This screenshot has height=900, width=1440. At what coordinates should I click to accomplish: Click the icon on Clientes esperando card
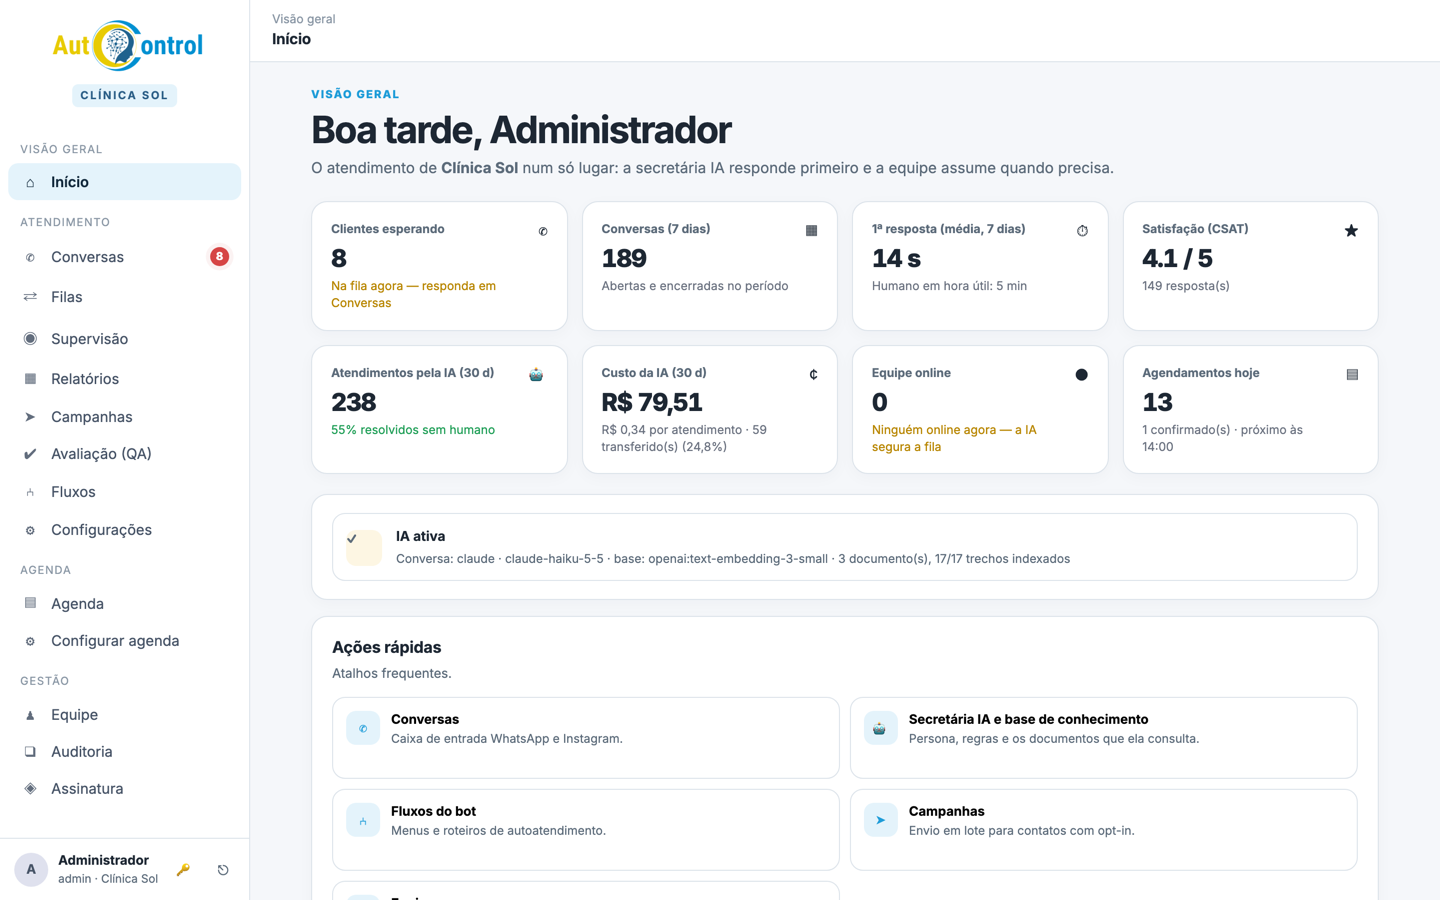pos(543,231)
